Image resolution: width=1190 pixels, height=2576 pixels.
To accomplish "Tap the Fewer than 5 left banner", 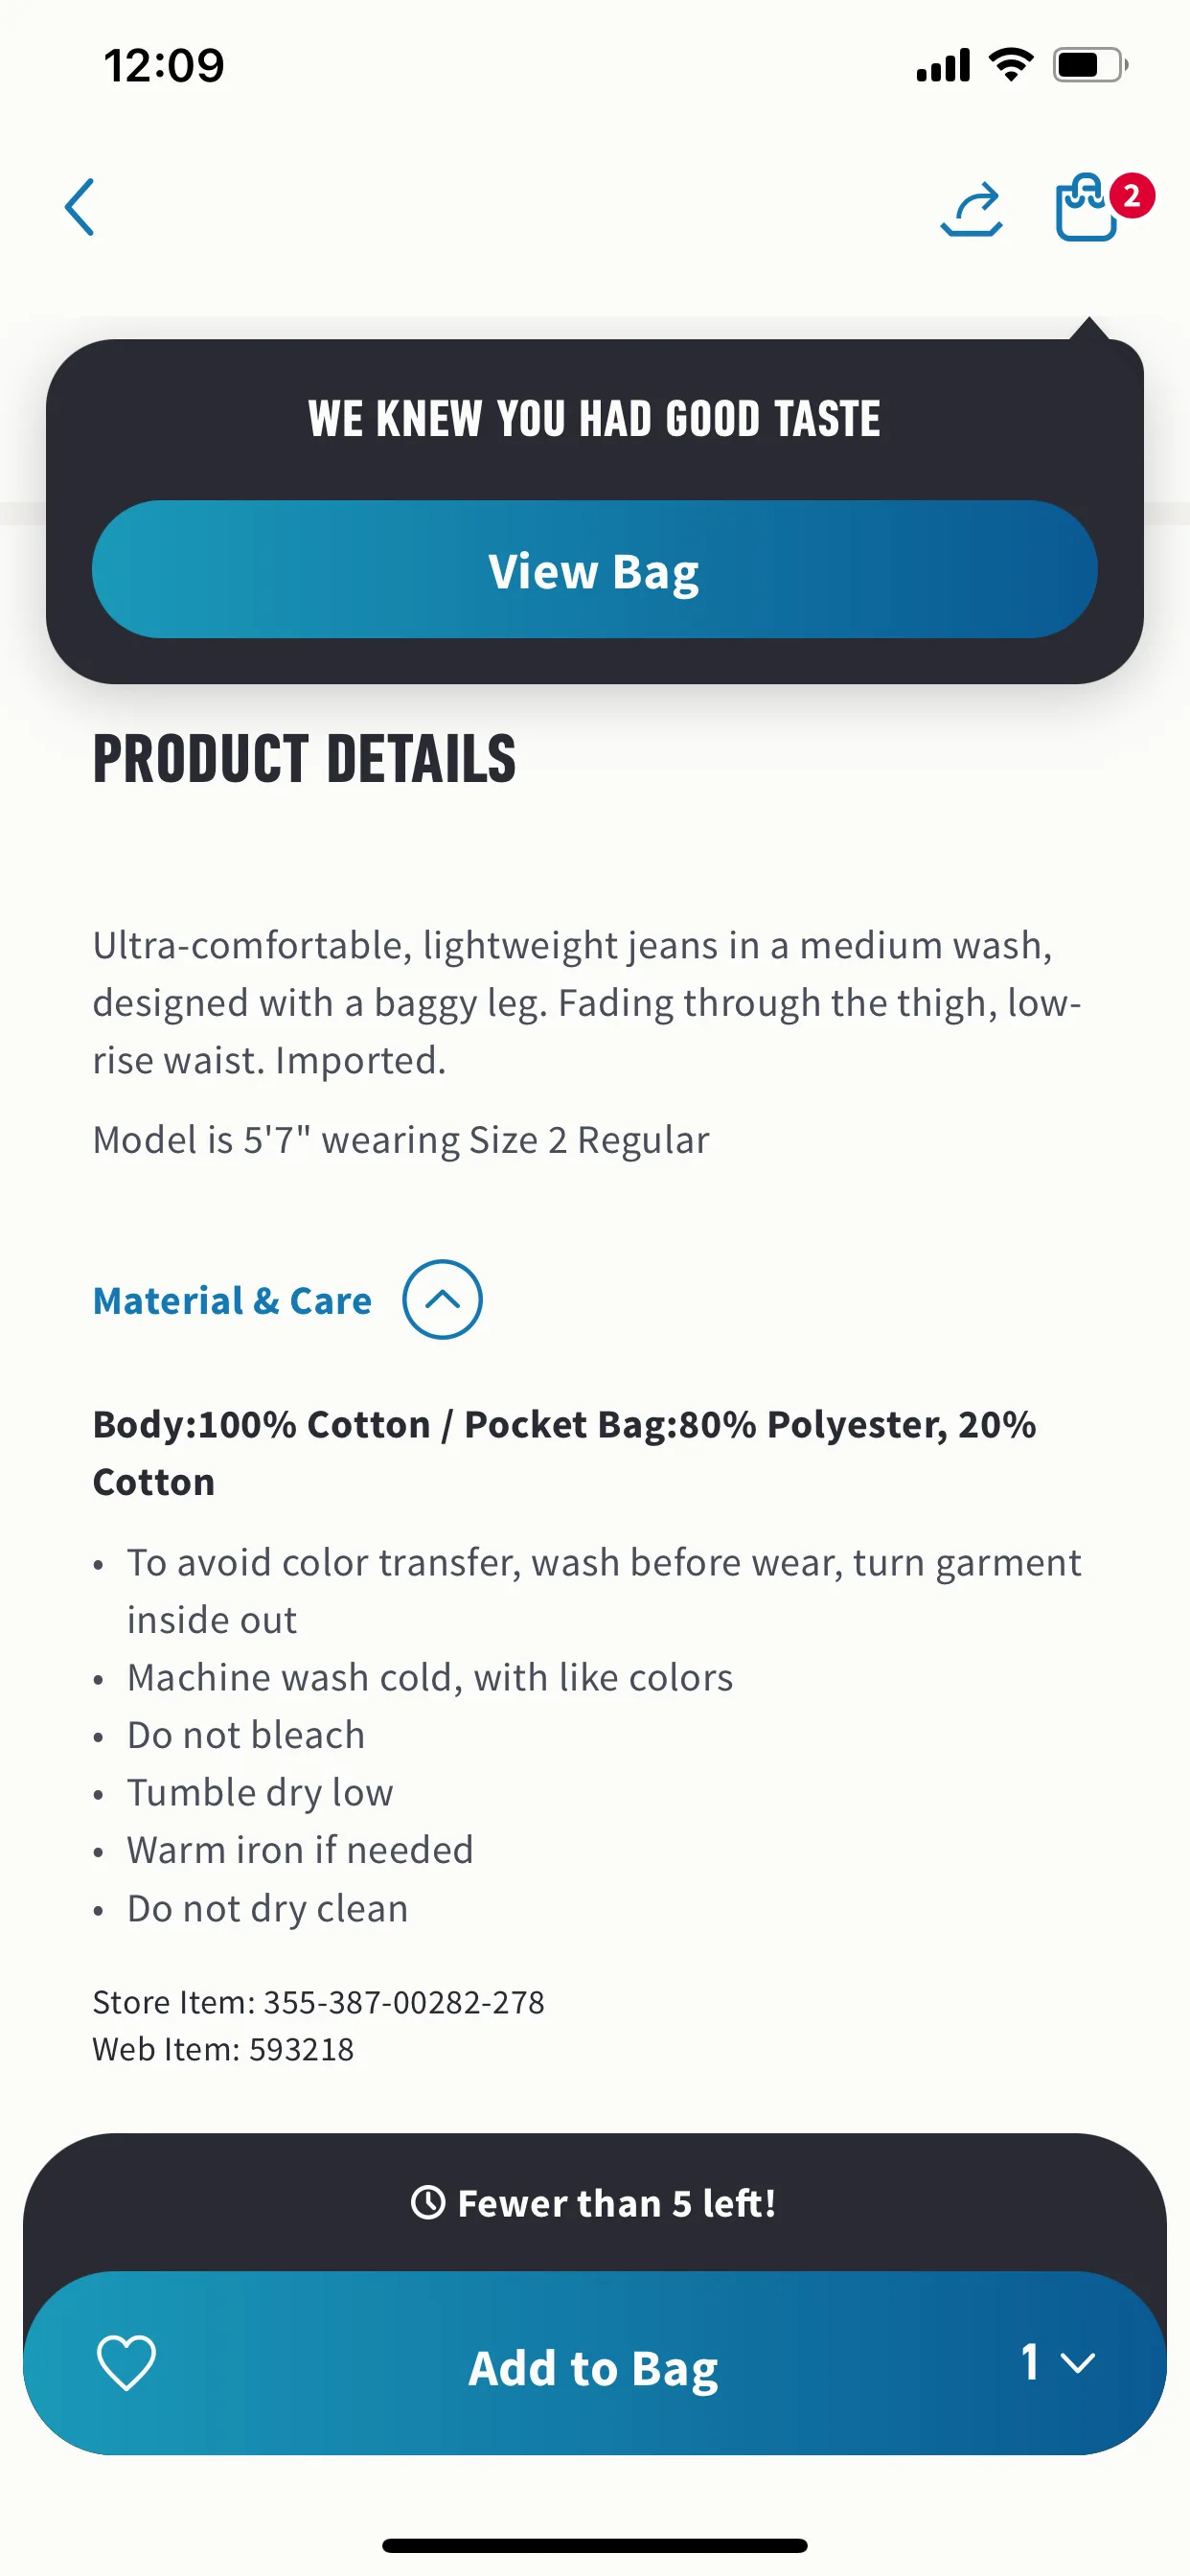I will [595, 2202].
